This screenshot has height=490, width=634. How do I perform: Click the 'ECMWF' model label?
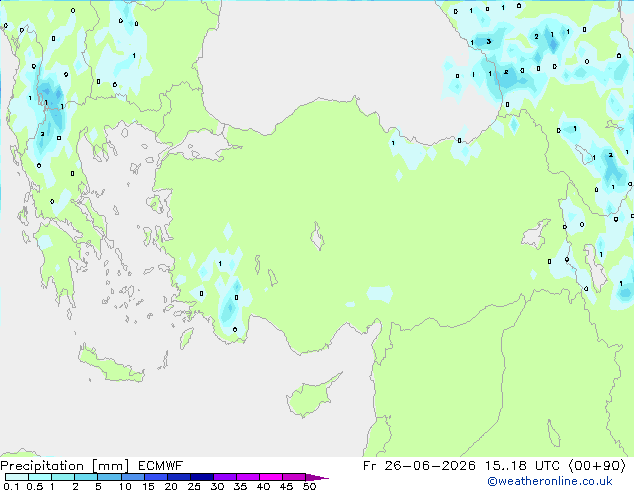(x=161, y=466)
